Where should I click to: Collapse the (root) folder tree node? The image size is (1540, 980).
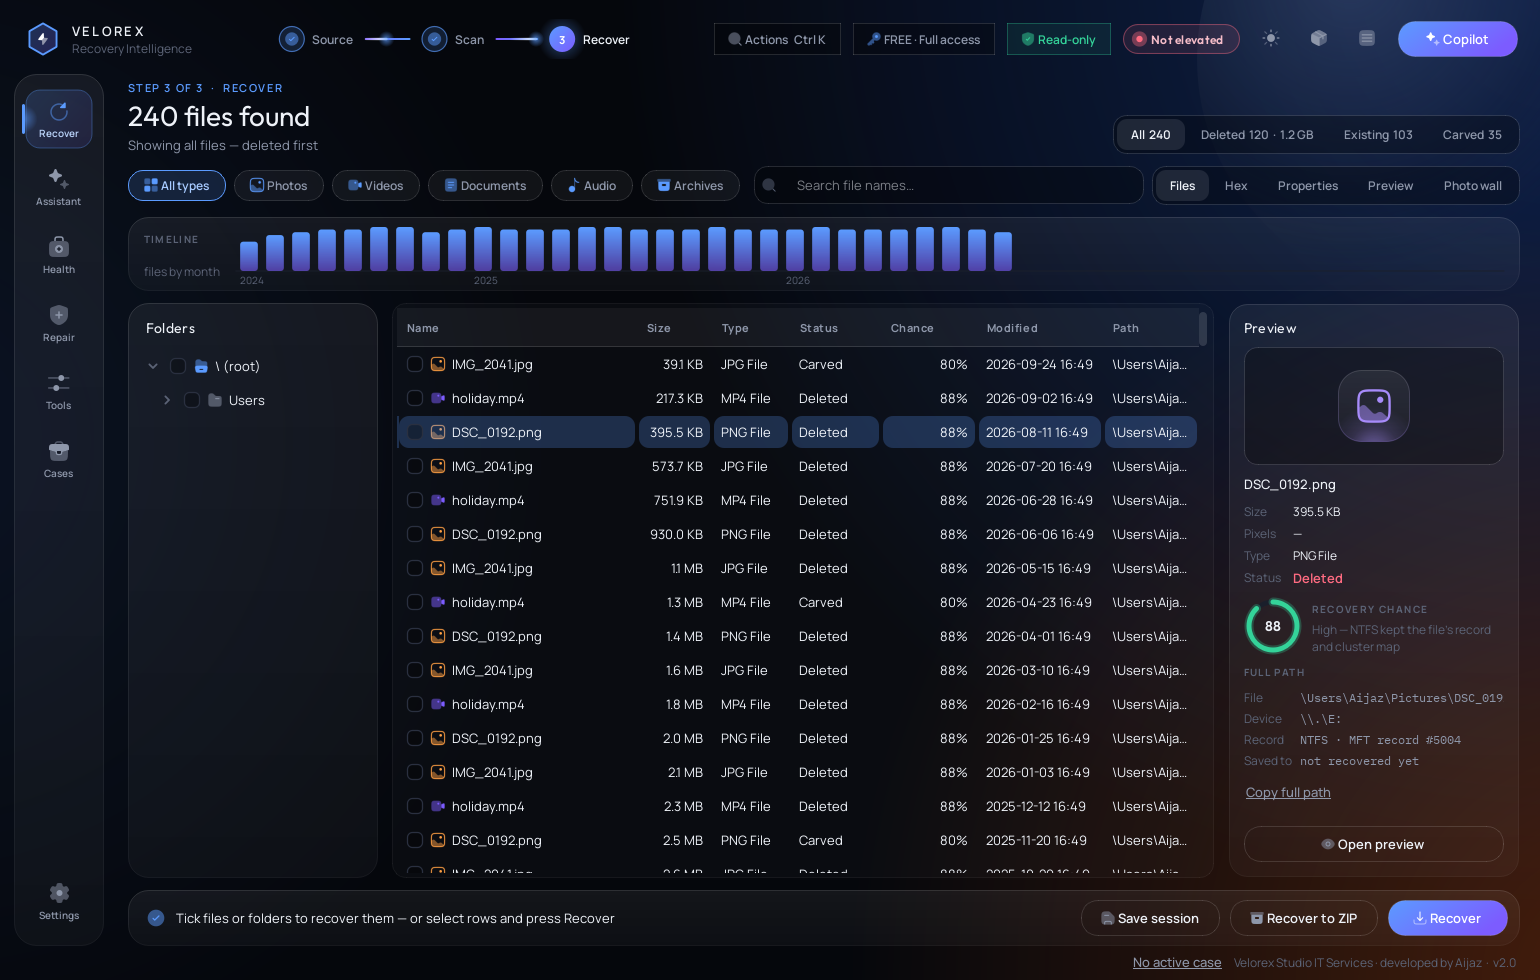click(x=153, y=366)
